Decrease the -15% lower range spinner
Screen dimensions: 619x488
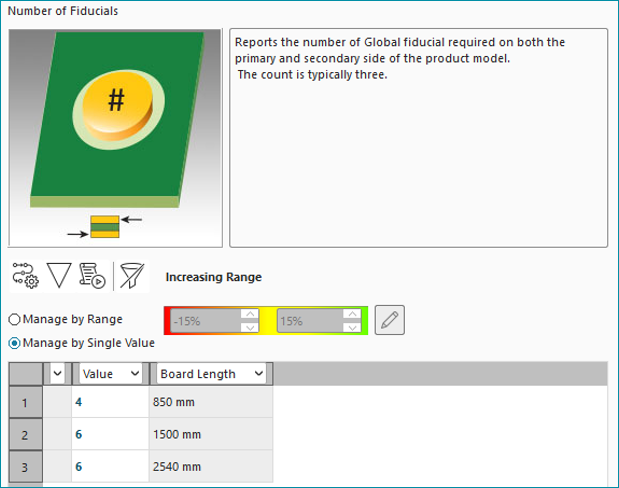(250, 327)
